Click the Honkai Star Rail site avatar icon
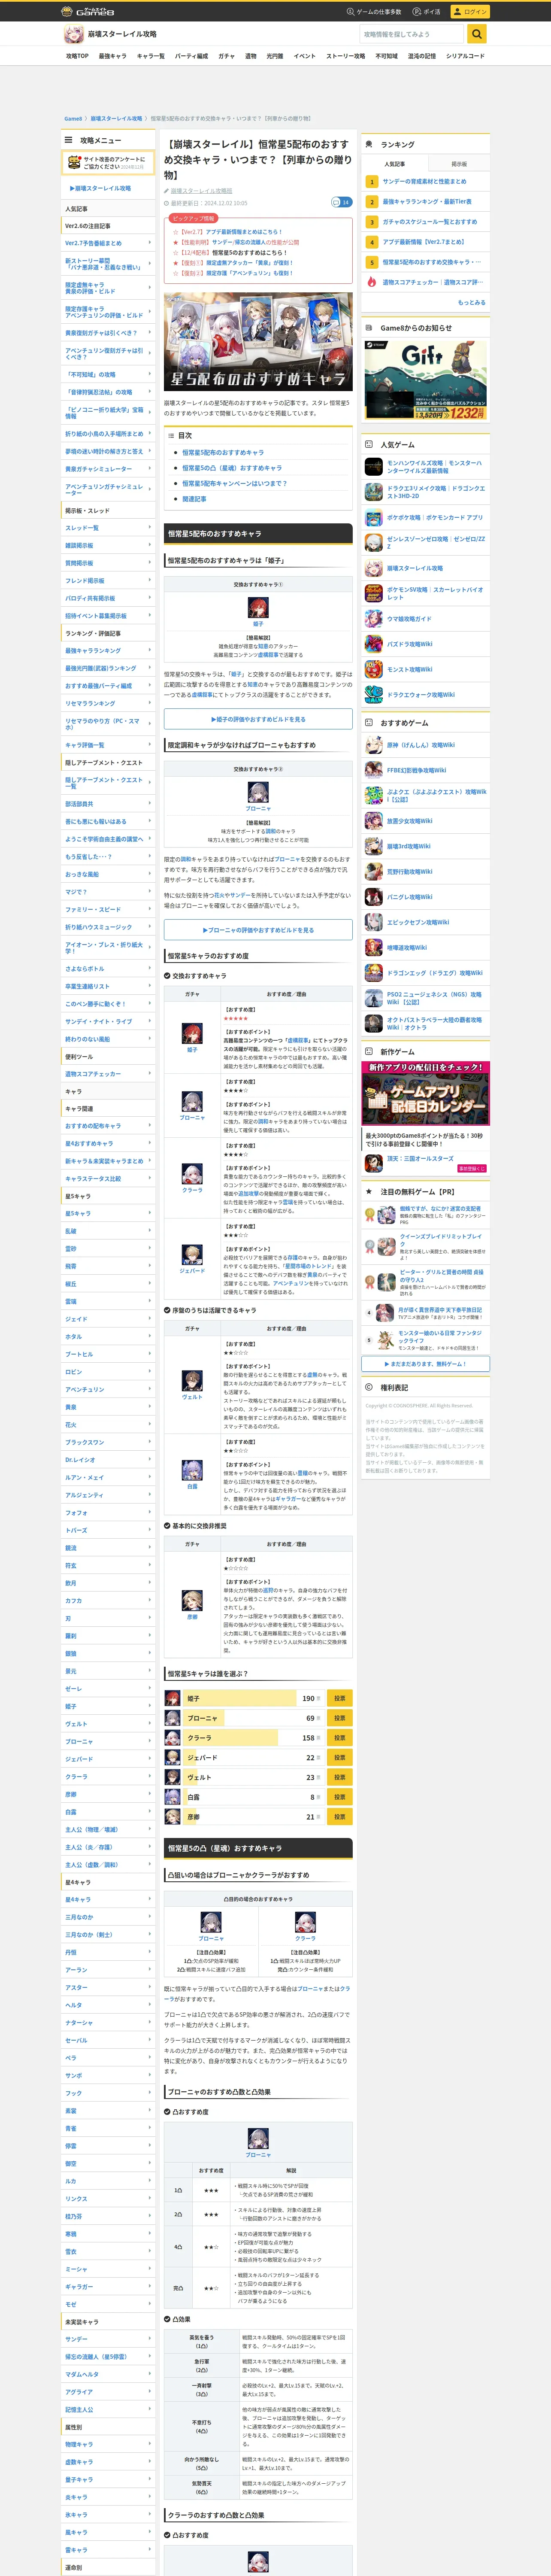This screenshot has height=2576, width=551. 74,34
